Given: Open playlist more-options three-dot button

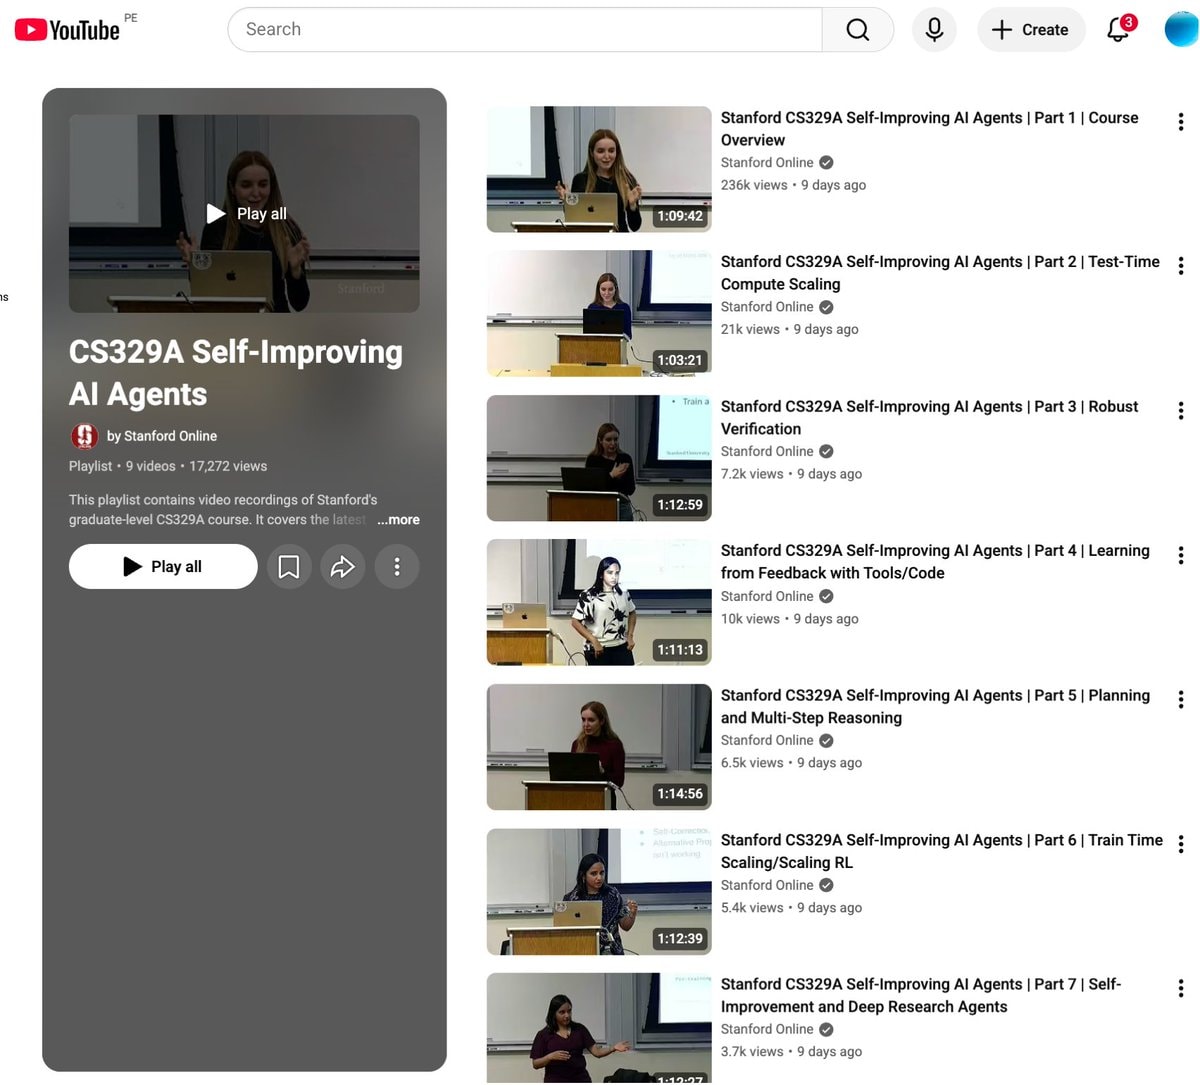Looking at the screenshot, I should tap(397, 567).
